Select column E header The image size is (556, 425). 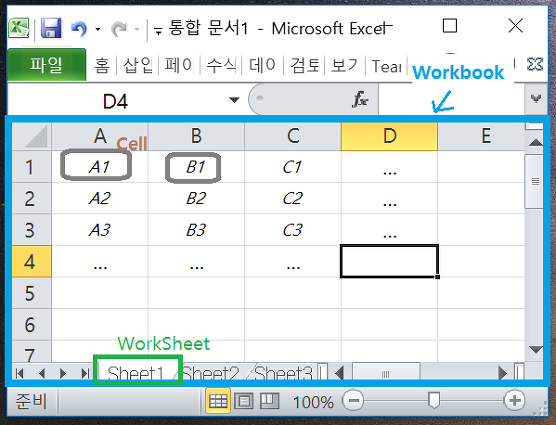[481, 136]
